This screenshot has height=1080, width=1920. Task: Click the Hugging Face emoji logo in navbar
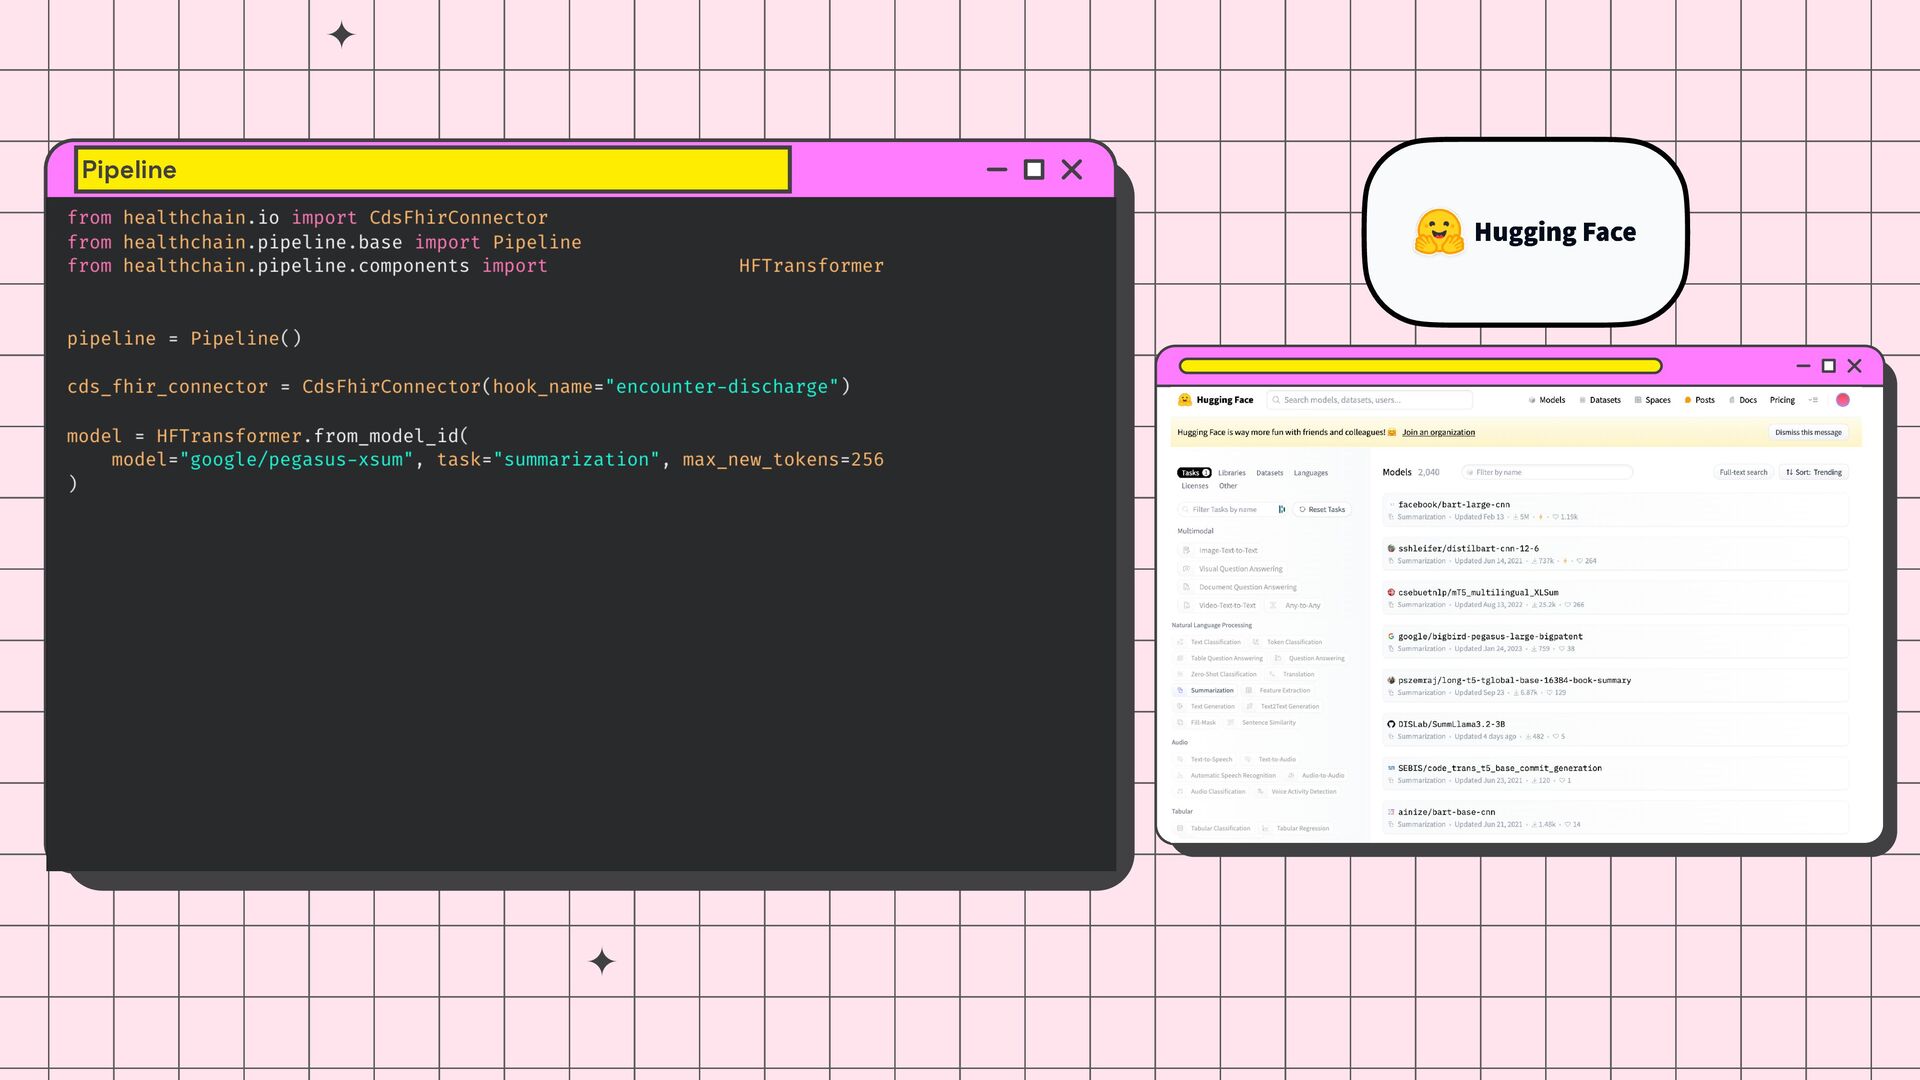point(1185,400)
